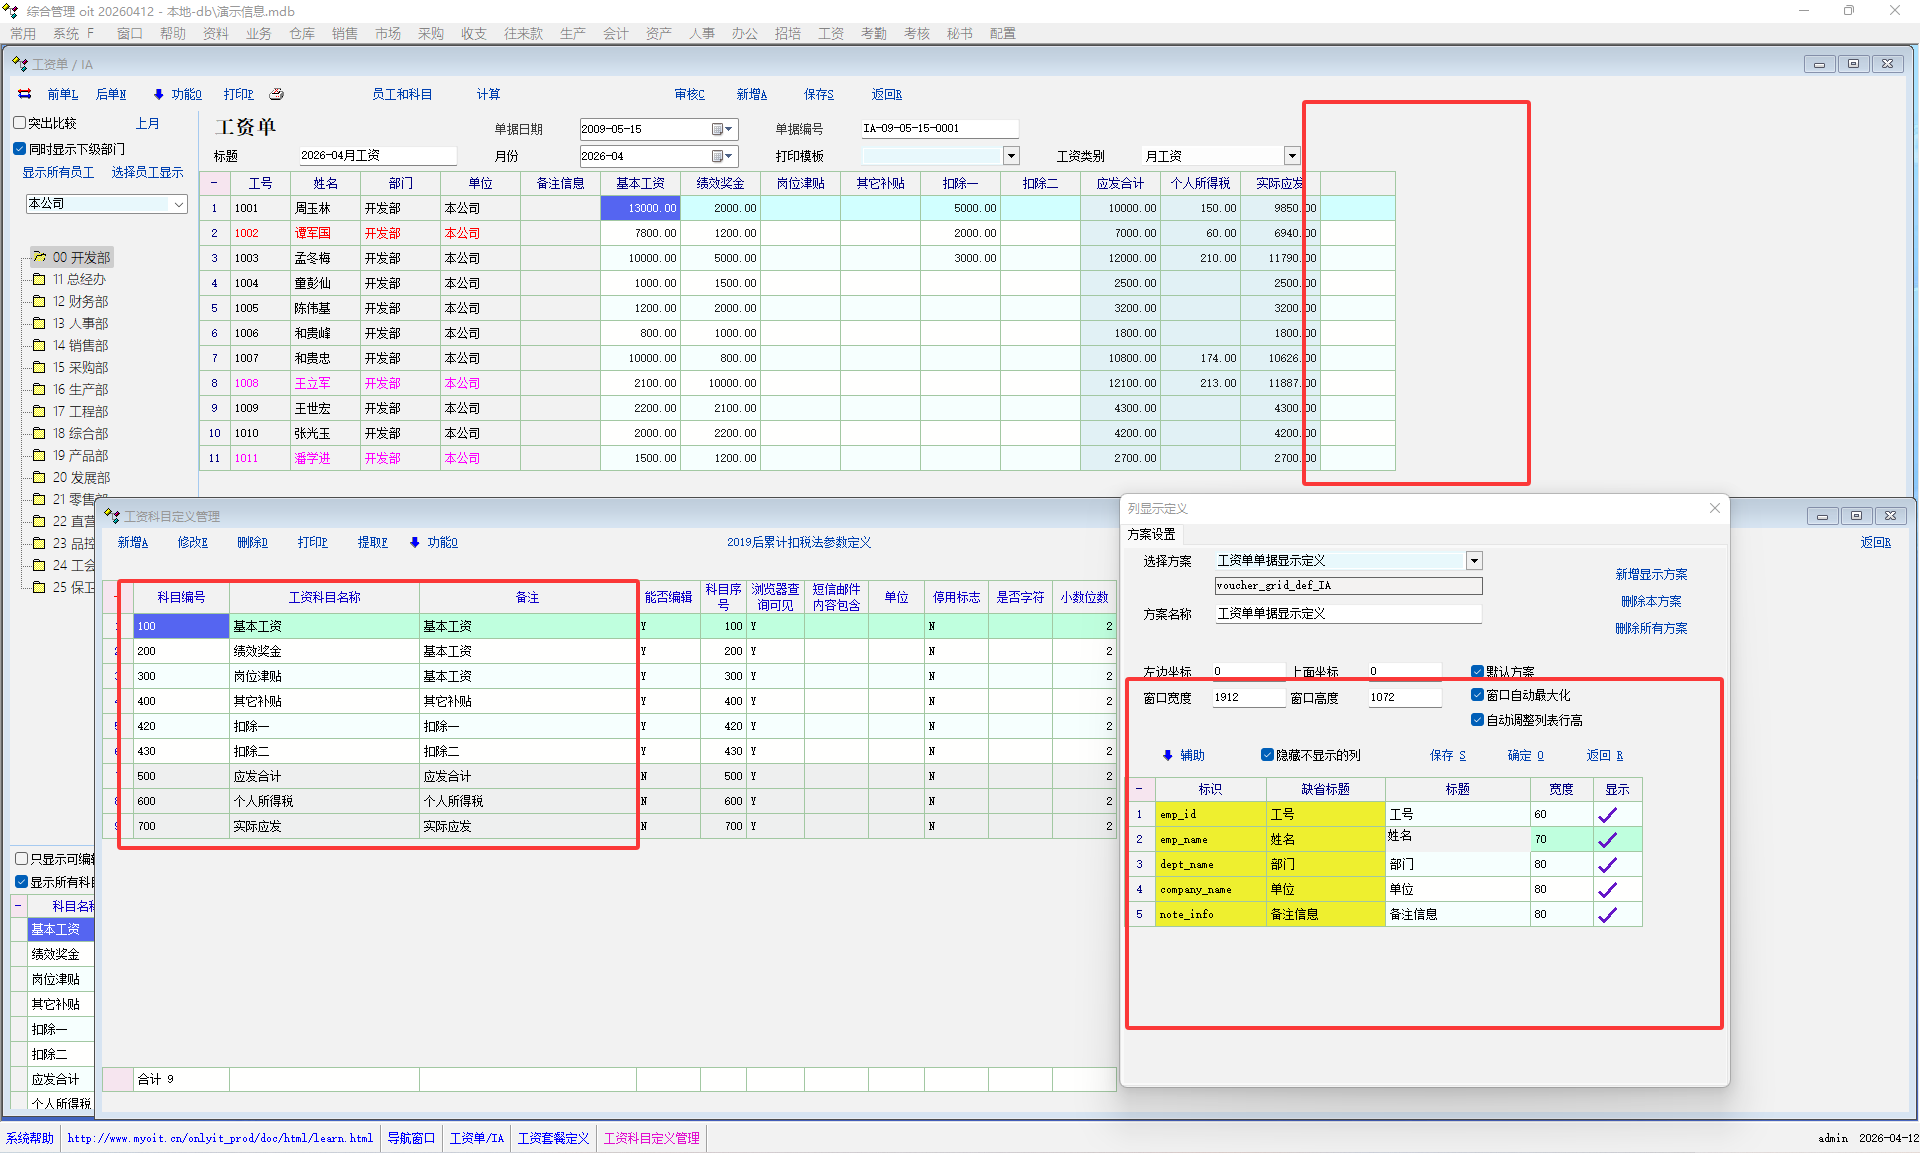The height and width of the screenshot is (1153, 1920).
Task: Click the blue down-arrow 功能 icon in 工资单 toolbar
Action: 158,94
